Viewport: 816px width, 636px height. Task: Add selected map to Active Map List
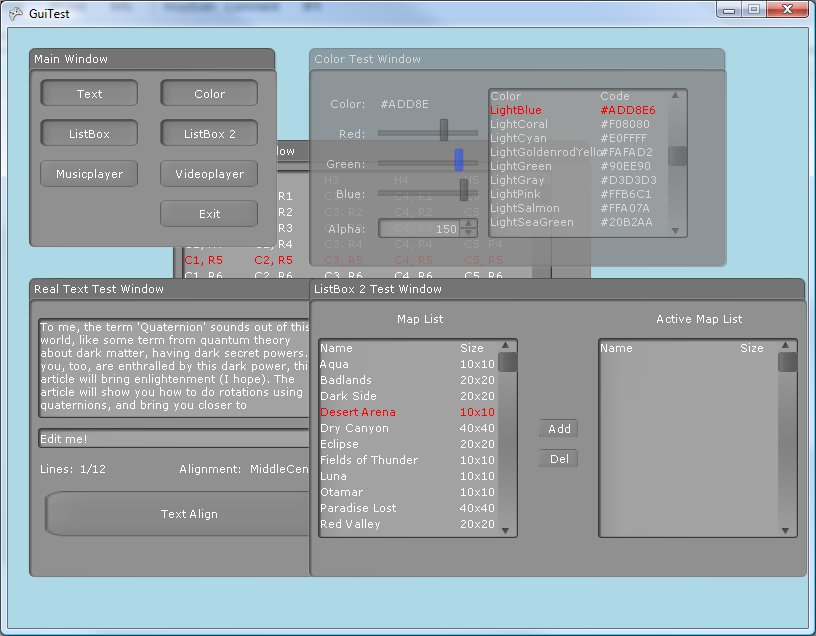pyautogui.click(x=559, y=429)
